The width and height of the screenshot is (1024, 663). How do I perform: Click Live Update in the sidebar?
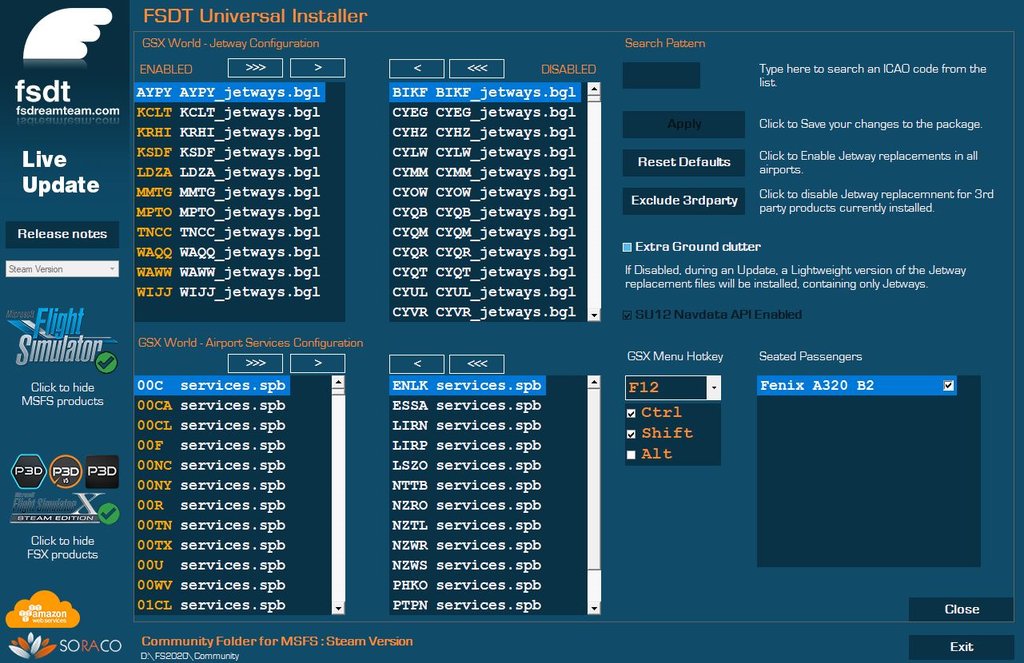(x=61, y=172)
